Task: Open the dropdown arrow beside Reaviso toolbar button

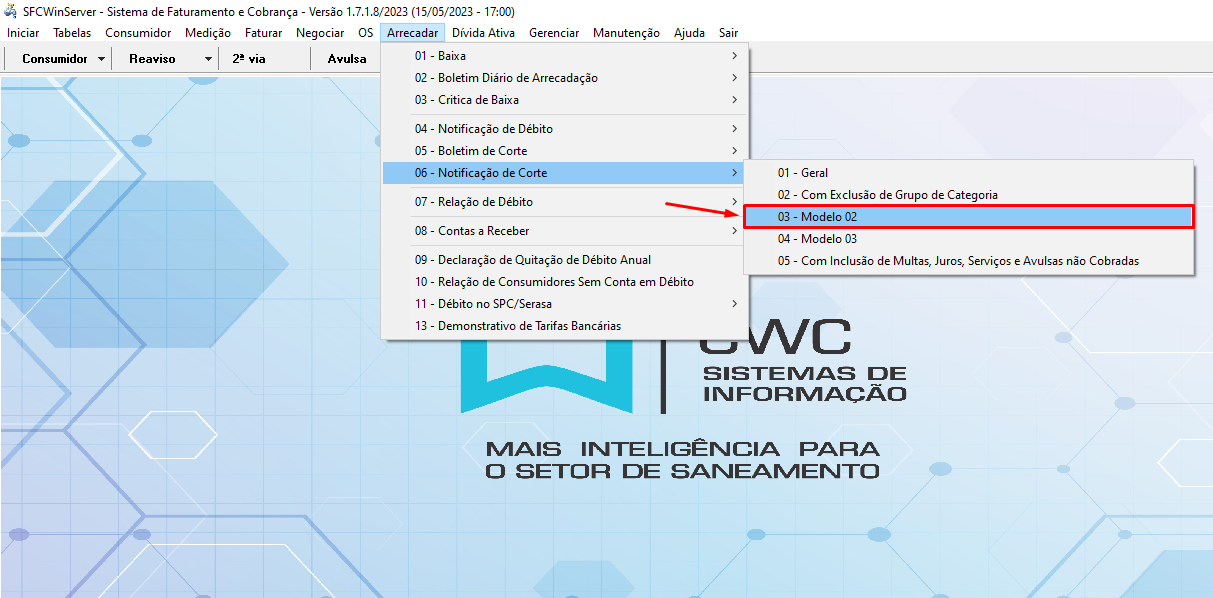Action: click(x=208, y=59)
